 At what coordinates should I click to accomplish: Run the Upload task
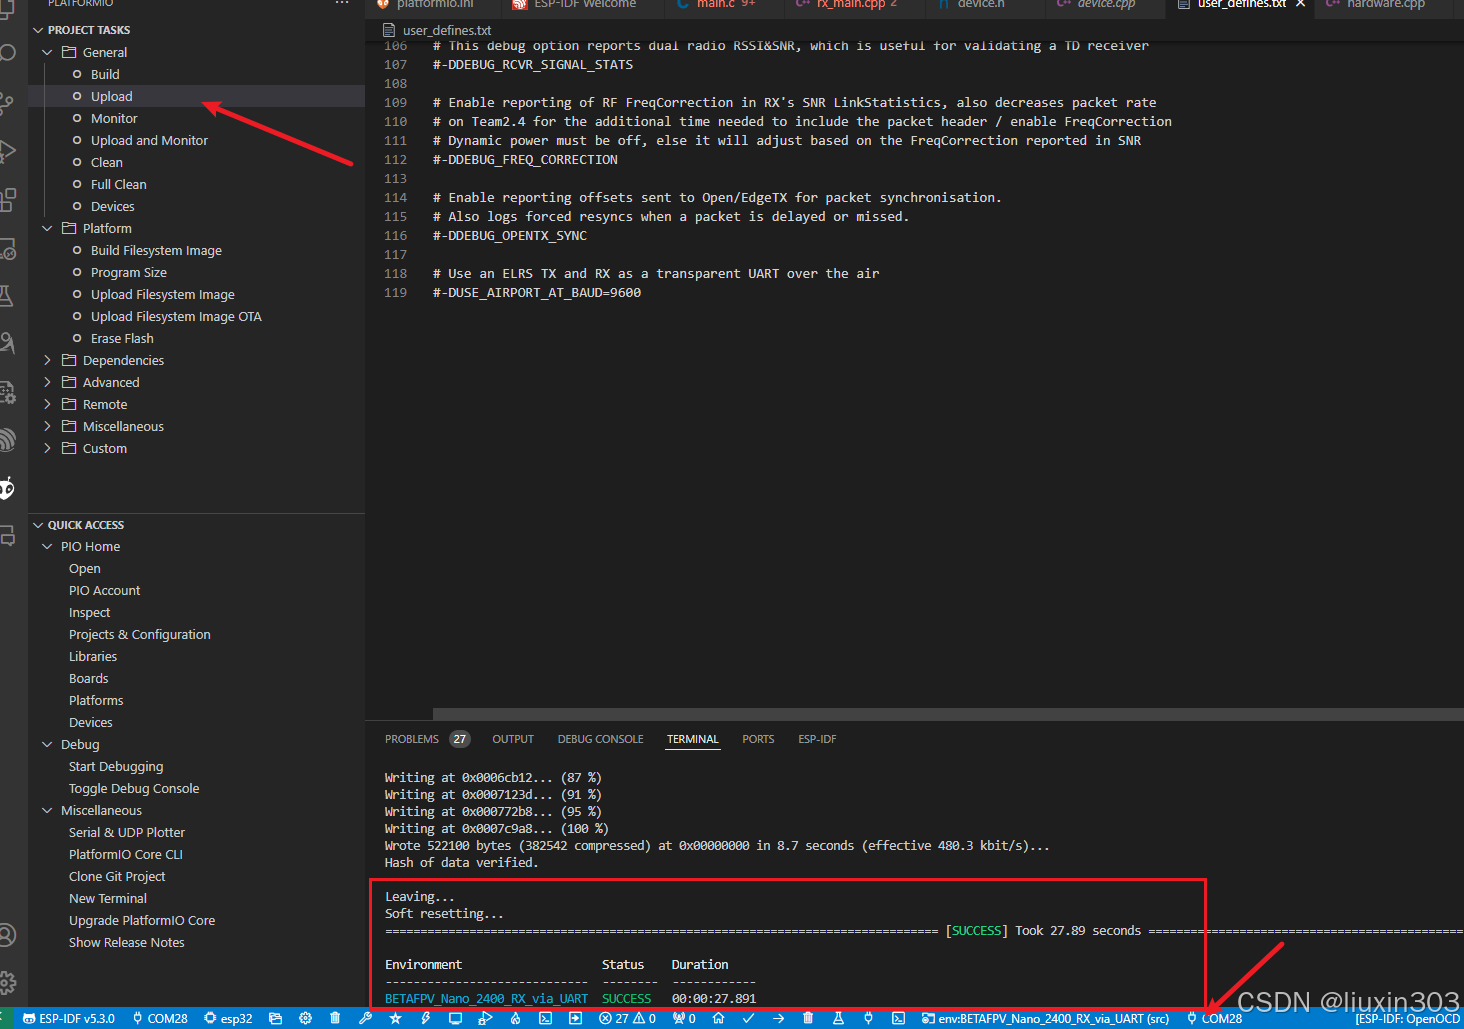click(x=111, y=96)
